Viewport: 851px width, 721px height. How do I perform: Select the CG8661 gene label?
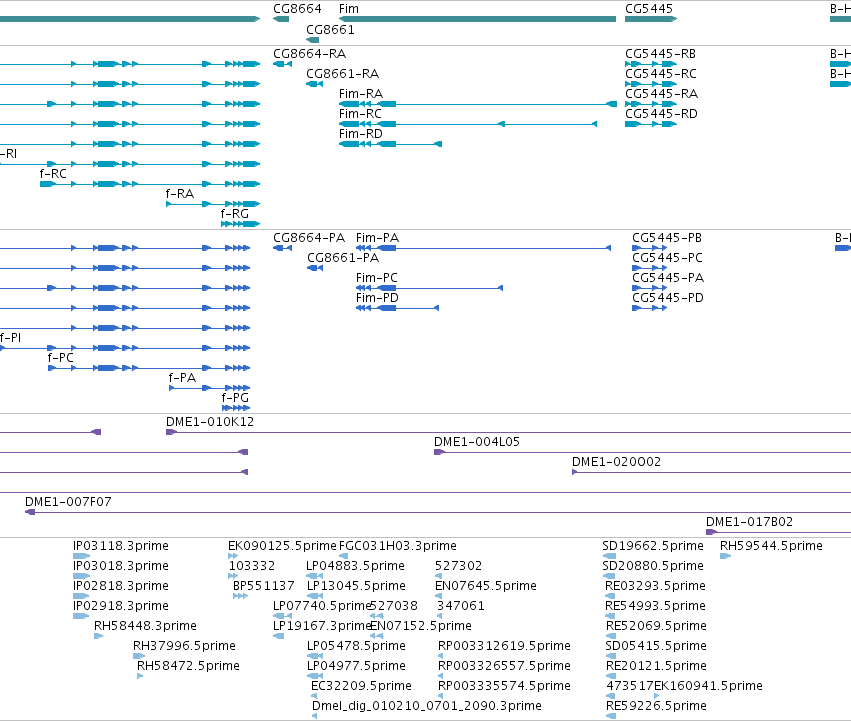(x=330, y=29)
